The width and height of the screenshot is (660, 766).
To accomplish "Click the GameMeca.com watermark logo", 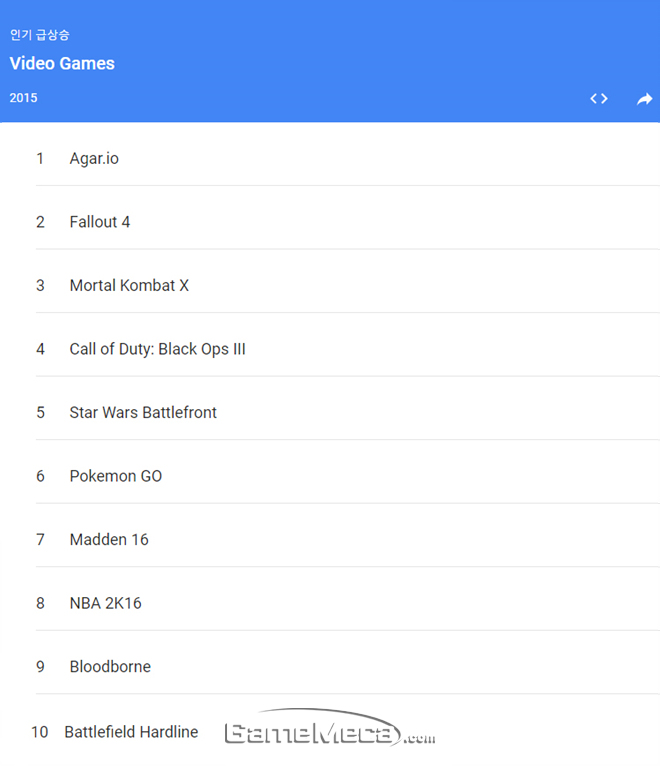I will tap(330, 732).
